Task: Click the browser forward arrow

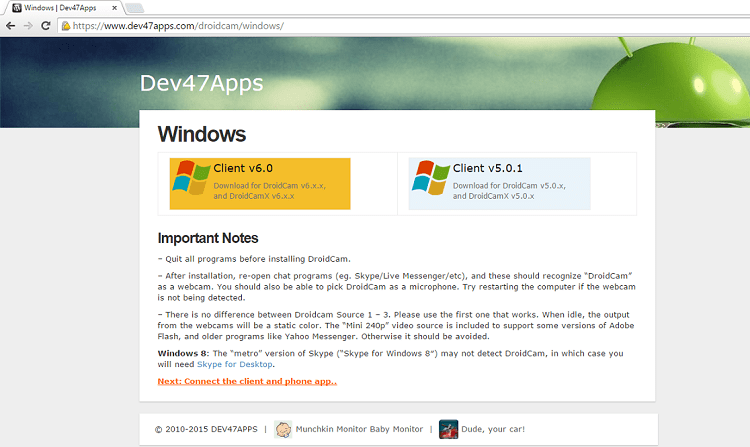Action: (x=28, y=26)
